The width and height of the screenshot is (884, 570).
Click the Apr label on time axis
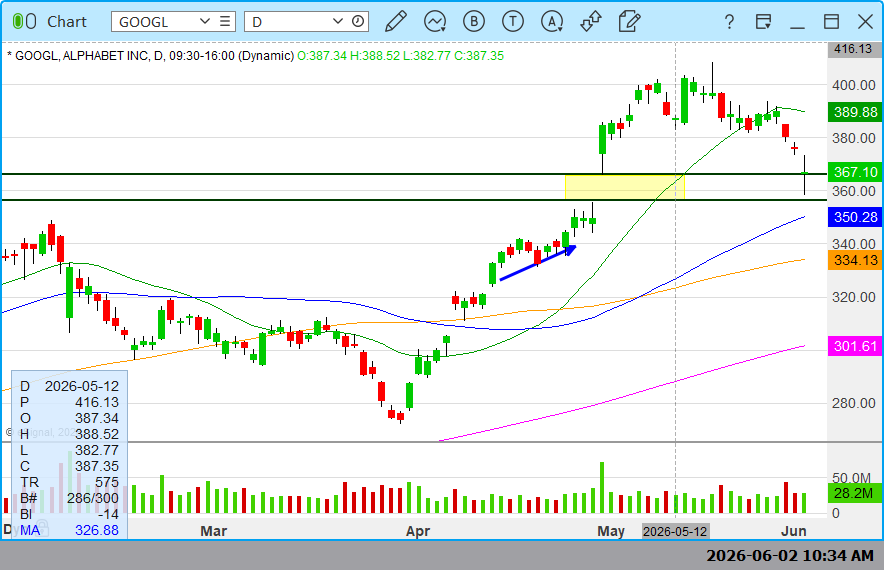click(x=418, y=531)
